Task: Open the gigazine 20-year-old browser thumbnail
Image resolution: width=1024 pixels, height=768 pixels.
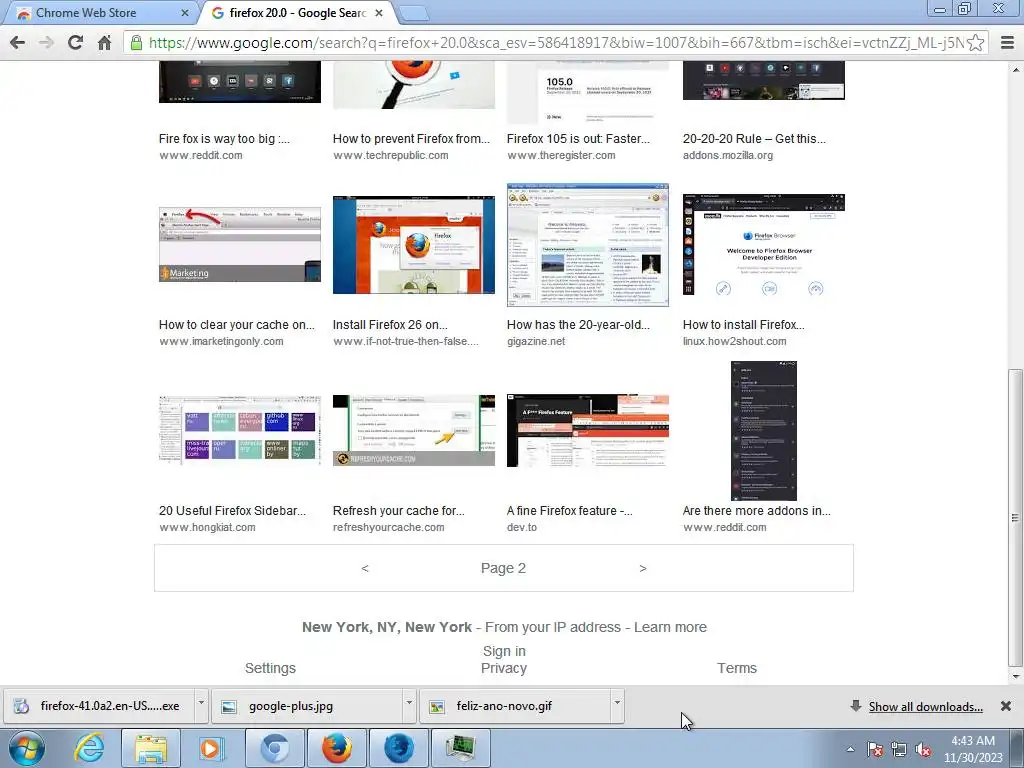Action: (587, 244)
